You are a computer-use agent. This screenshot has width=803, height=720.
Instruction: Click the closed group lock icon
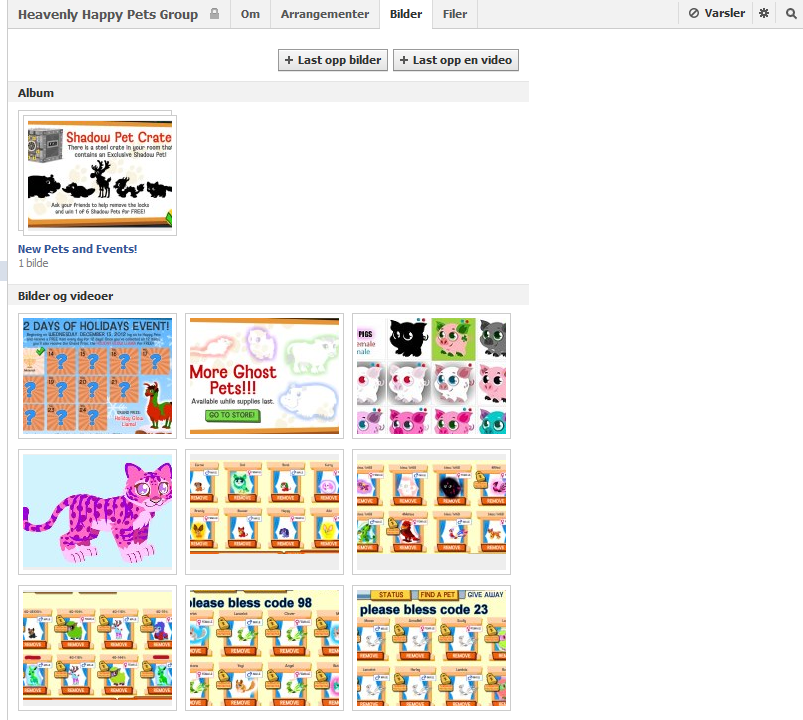click(215, 13)
